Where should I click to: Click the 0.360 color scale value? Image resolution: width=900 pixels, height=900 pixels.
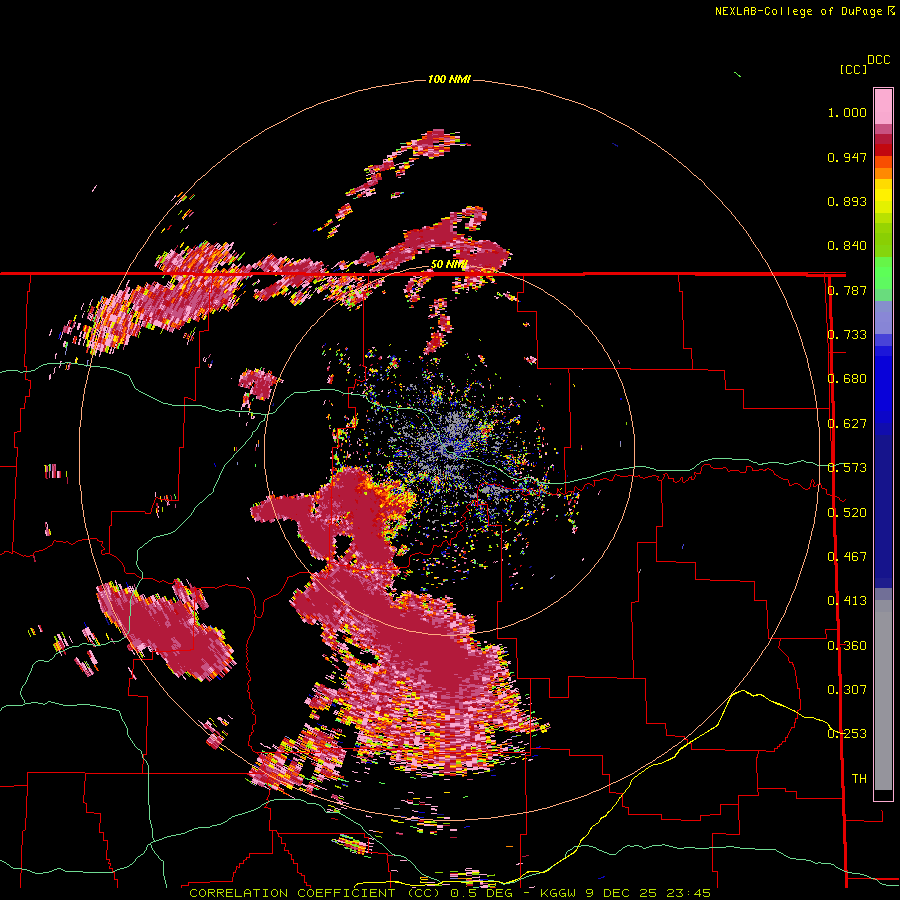847,646
